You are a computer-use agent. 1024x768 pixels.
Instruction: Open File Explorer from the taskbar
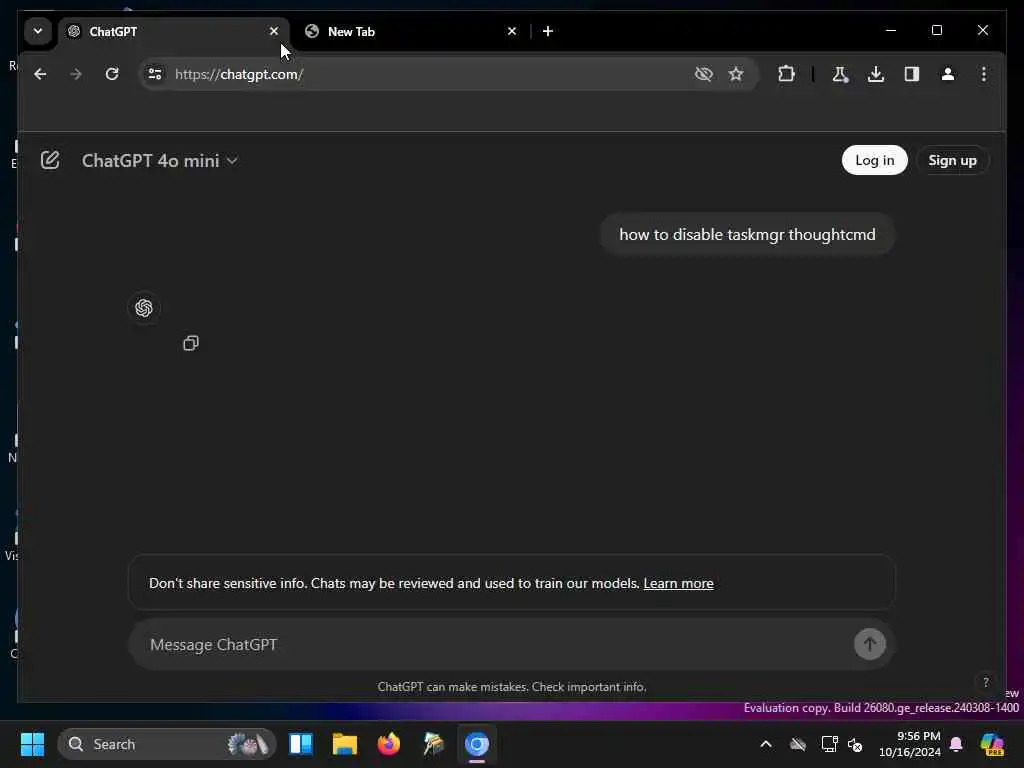(x=345, y=744)
